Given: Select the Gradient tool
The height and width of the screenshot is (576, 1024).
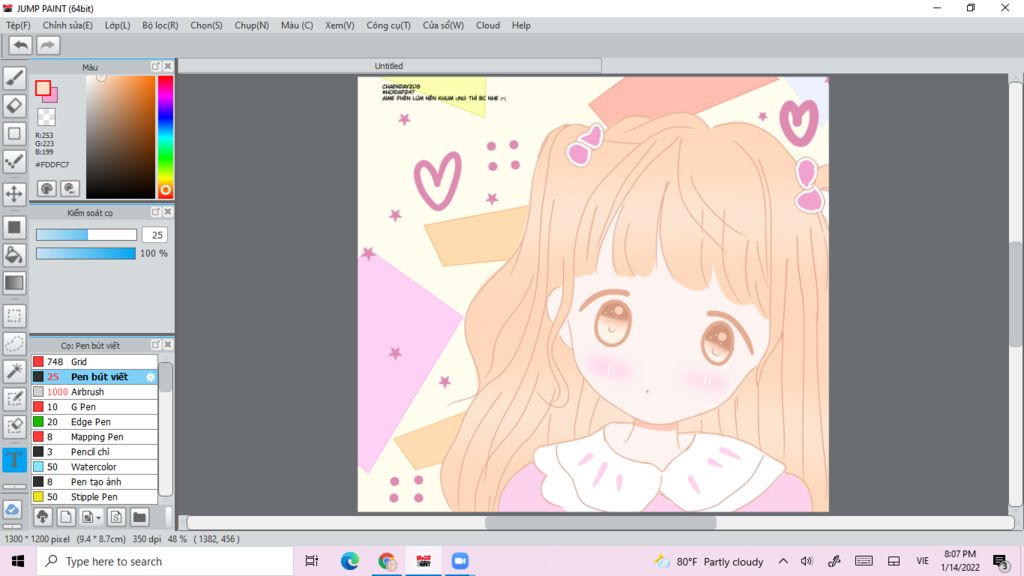Looking at the screenshot, I should pyautogui.click(x=14, y=283).
